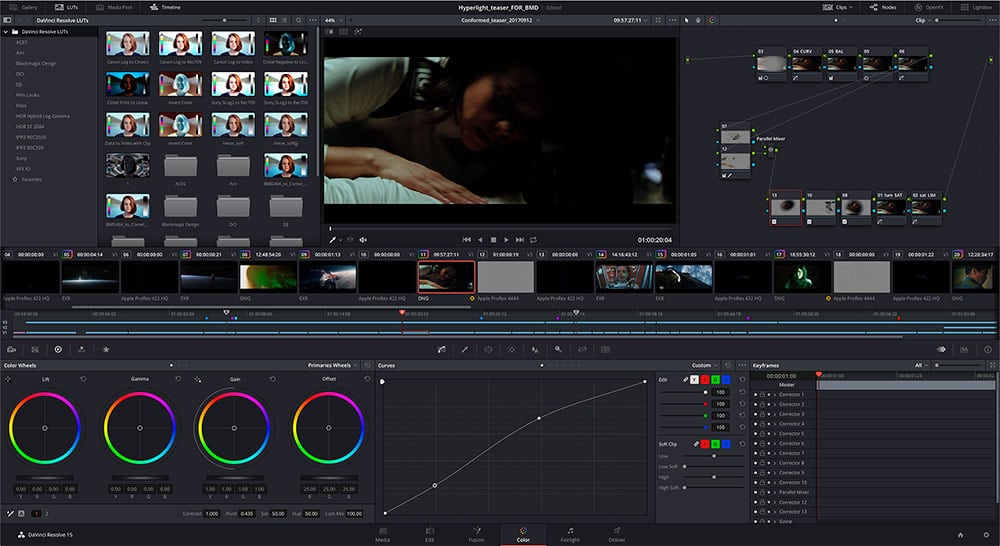Viewport: 1000px width, 546px height.
Task: Open the Custom curves mode dropdown
Action: coord(705,365)
